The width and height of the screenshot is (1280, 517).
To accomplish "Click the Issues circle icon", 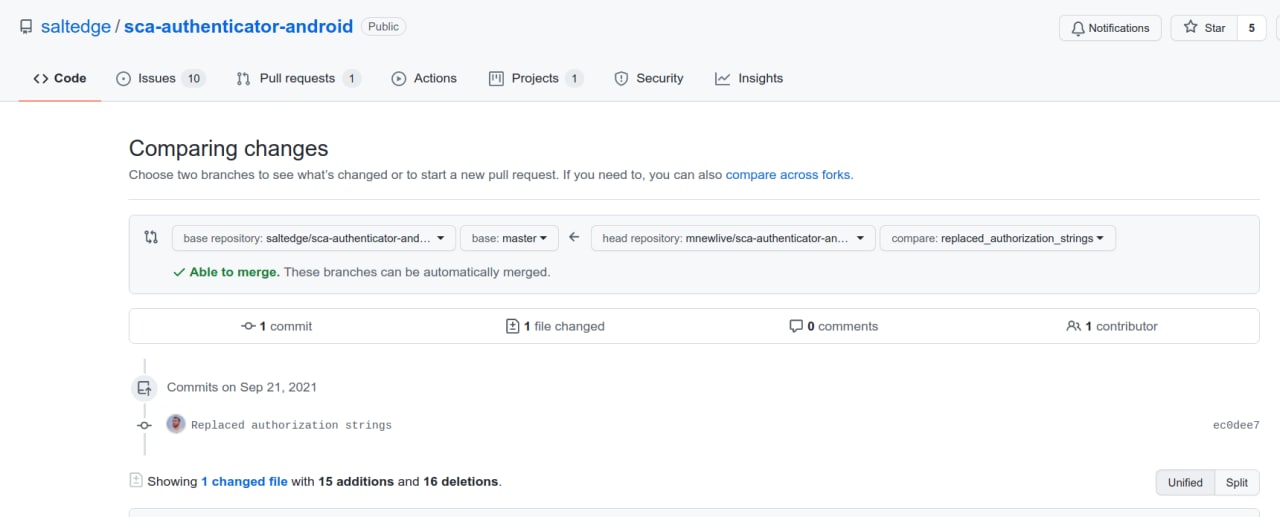I will pyautogui.click(x=124, y=78).
